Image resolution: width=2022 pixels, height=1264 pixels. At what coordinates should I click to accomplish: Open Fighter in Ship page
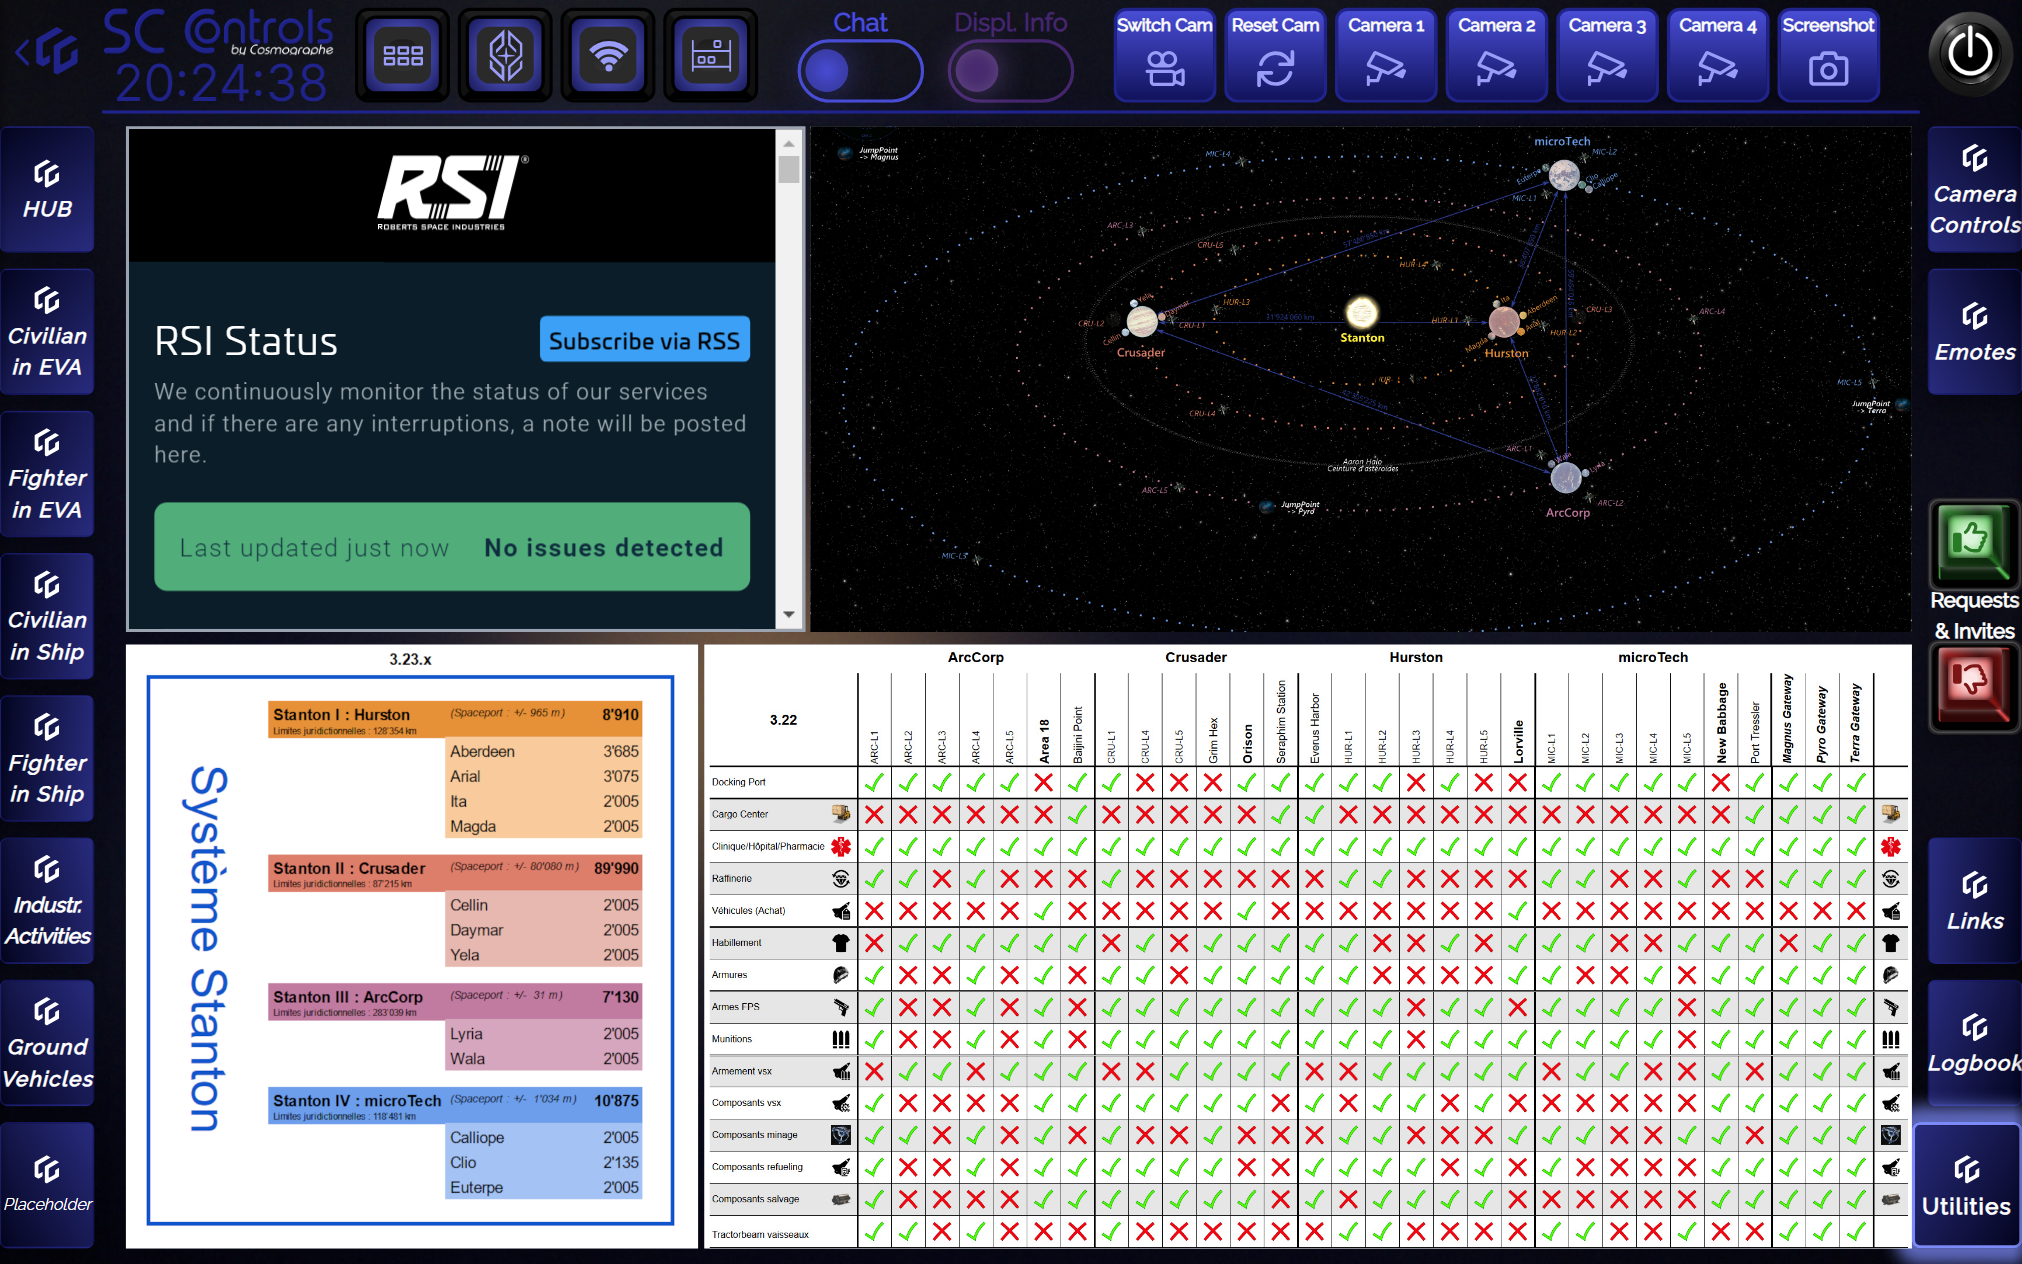(47, 759)
